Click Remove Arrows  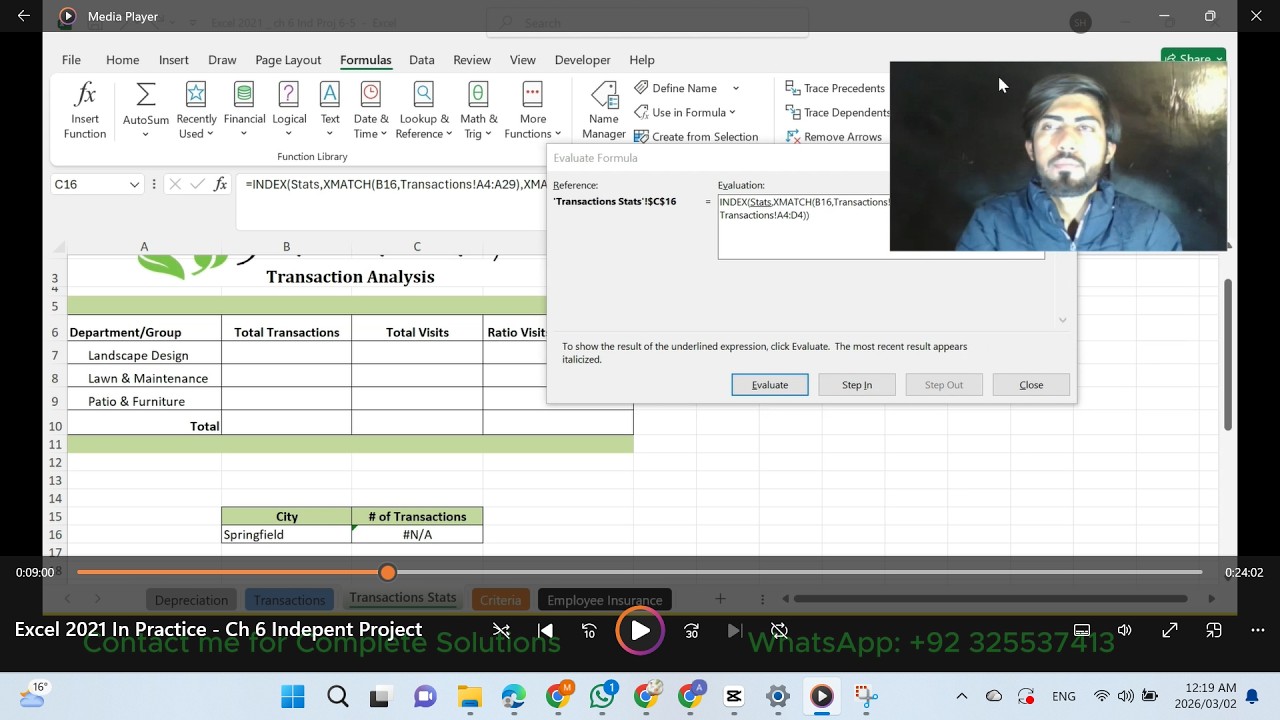coord(834,137)
